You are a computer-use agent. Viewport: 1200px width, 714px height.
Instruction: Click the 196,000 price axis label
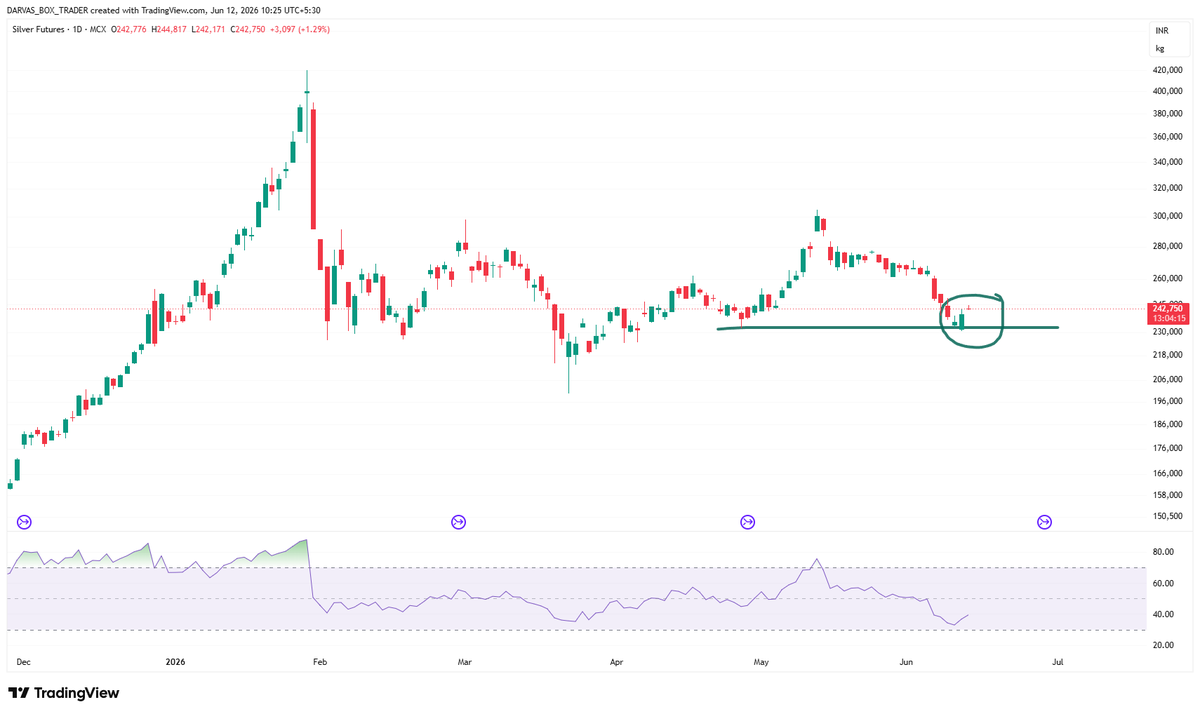[1169, 401]
